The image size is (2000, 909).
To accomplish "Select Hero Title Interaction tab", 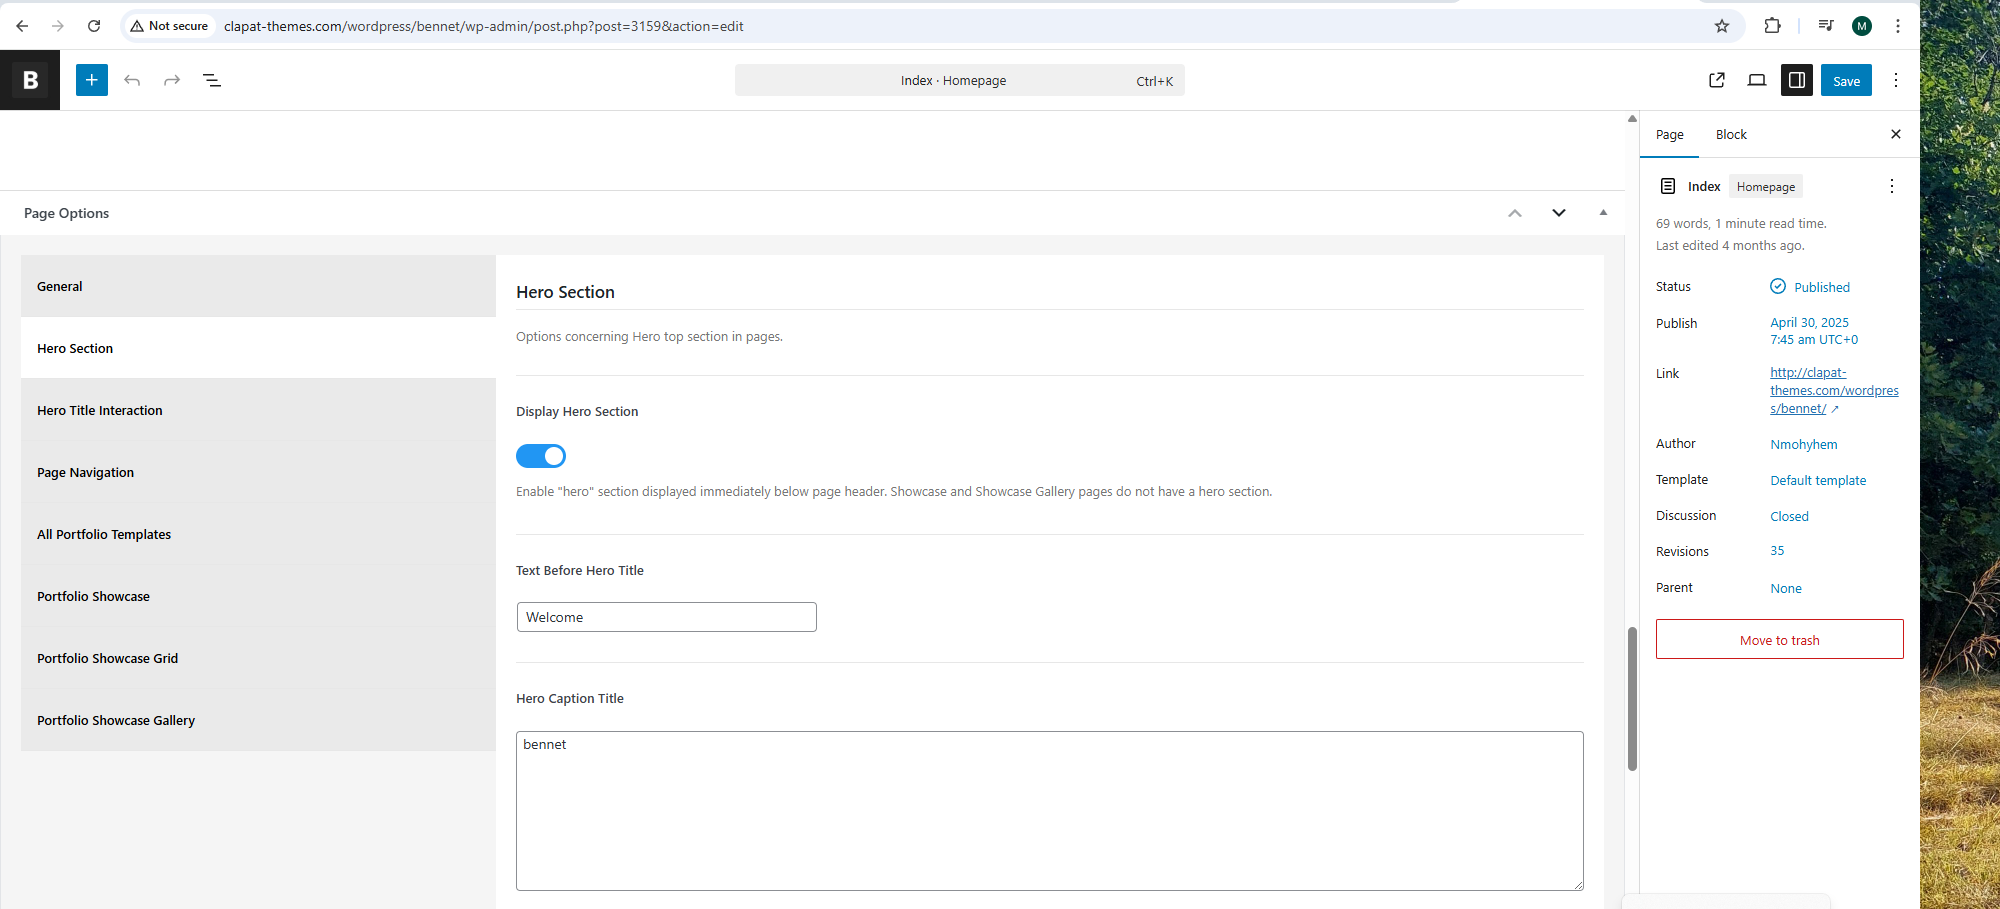I will (258, 410).
